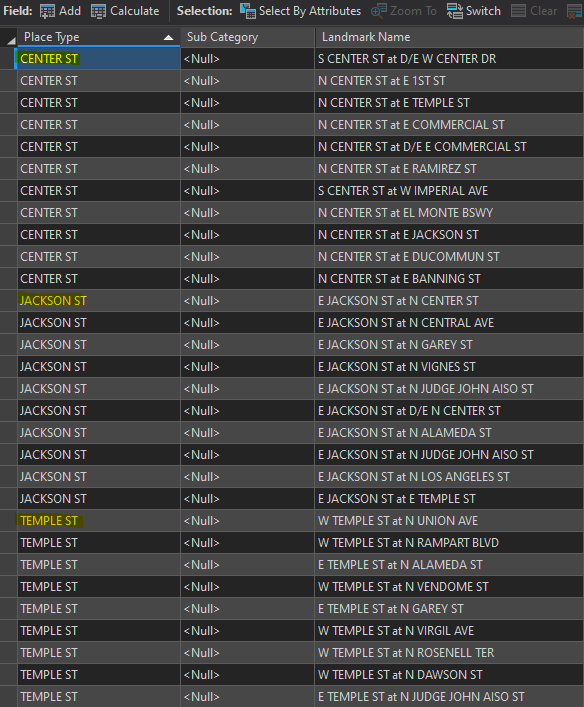The width and height of the screenshot is (584, 707).
Task: Click 'N CENTER ST at E DUCOMMUN ST'
Action: point(409,257)
